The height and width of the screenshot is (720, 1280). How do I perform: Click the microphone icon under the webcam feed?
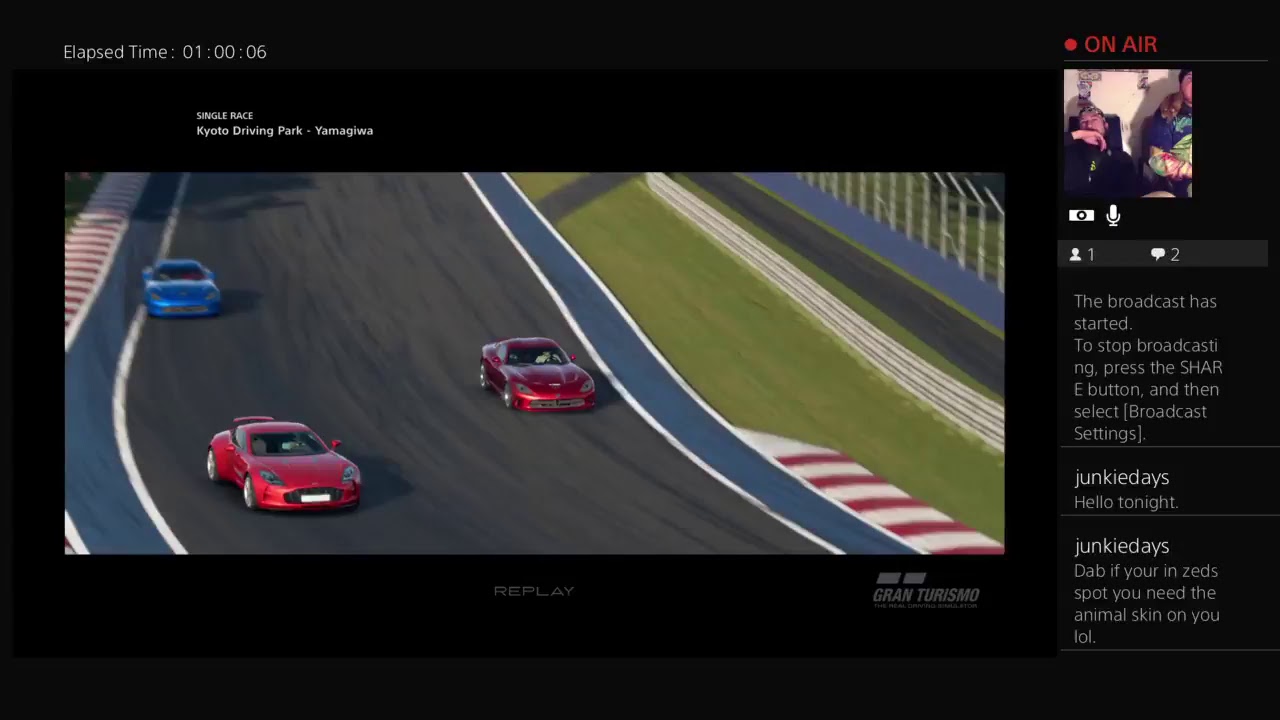click(1113, 215)
